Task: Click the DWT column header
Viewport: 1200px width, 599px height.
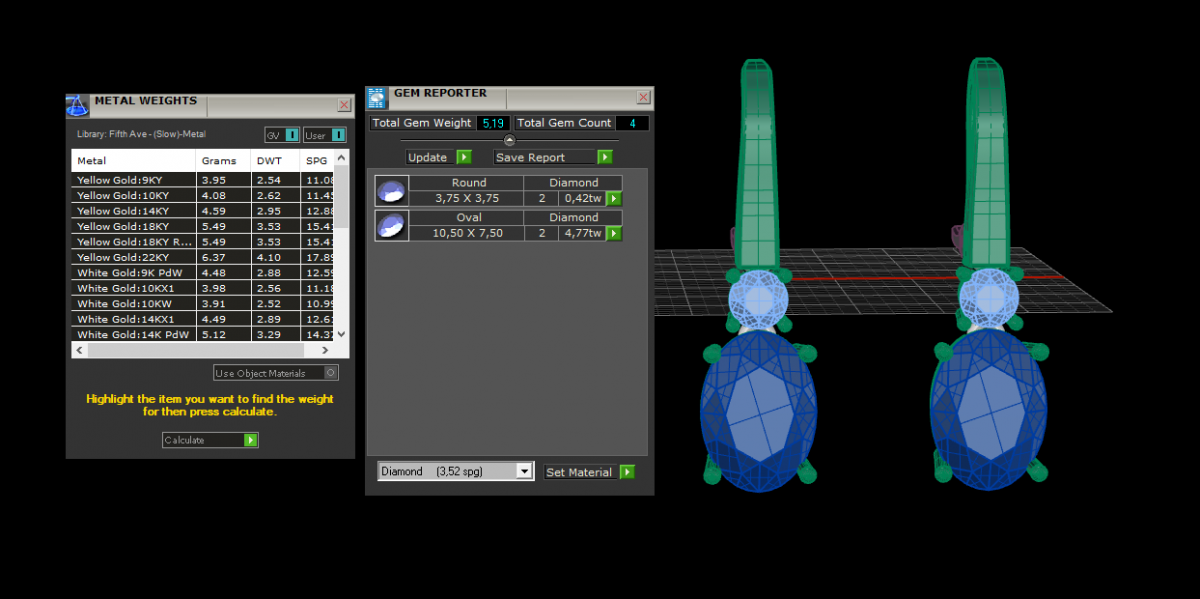Action: click(x=275, y=161)
